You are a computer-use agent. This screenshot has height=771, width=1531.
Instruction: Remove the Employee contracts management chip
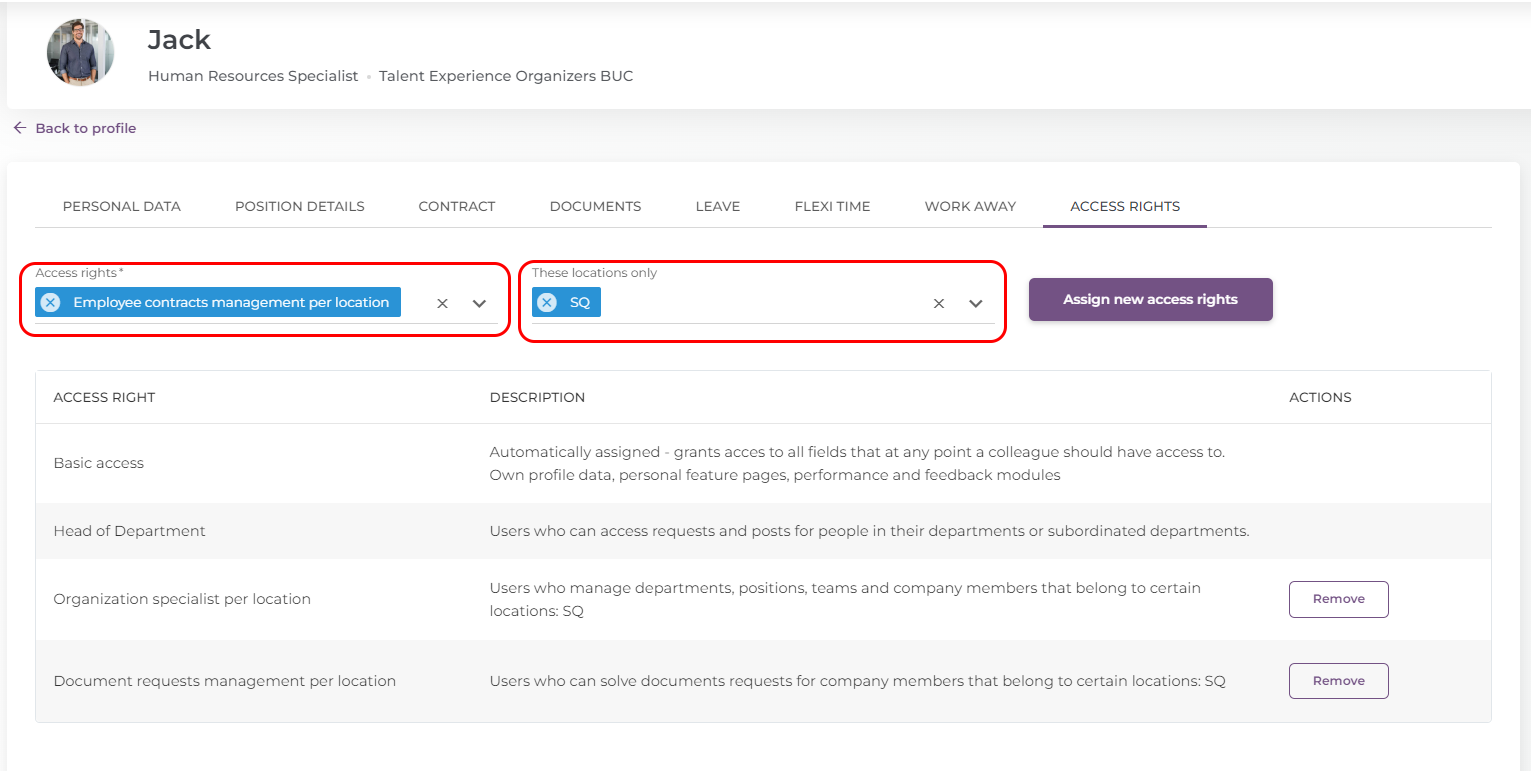click(x=50, y=302)
